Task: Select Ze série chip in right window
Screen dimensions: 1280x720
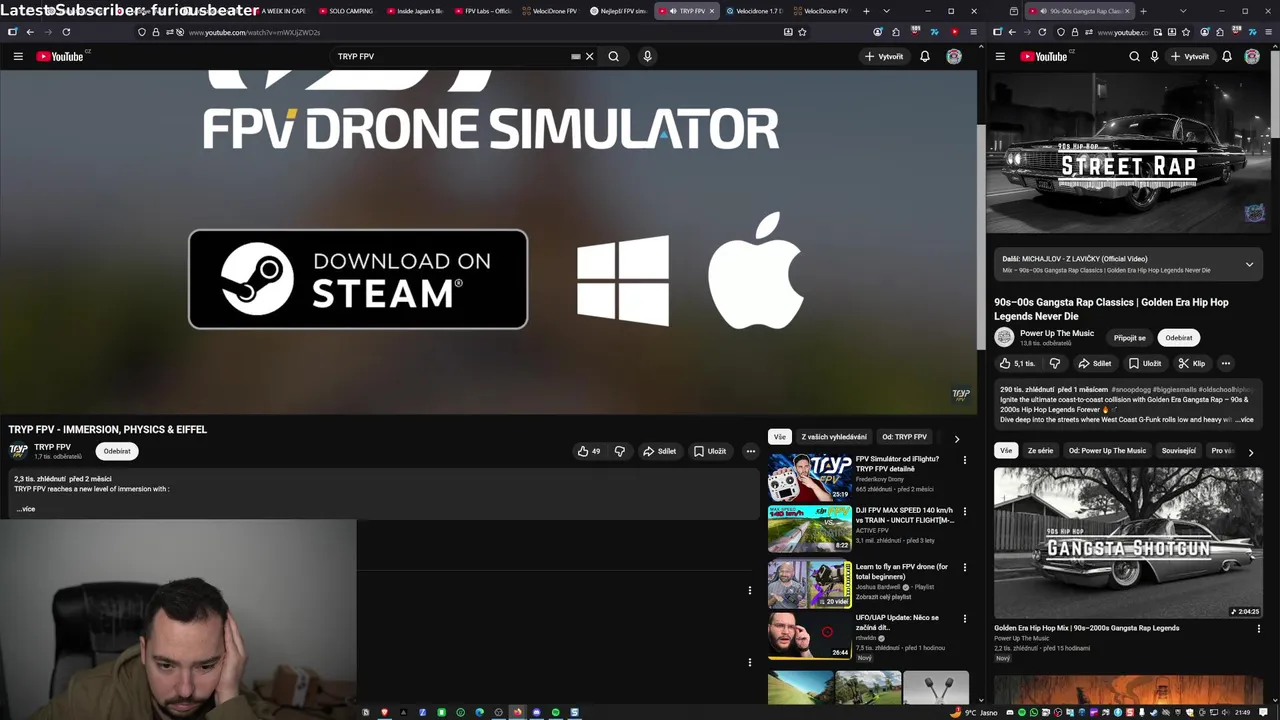Action: pyautogui.click(x=1040, y=451)
